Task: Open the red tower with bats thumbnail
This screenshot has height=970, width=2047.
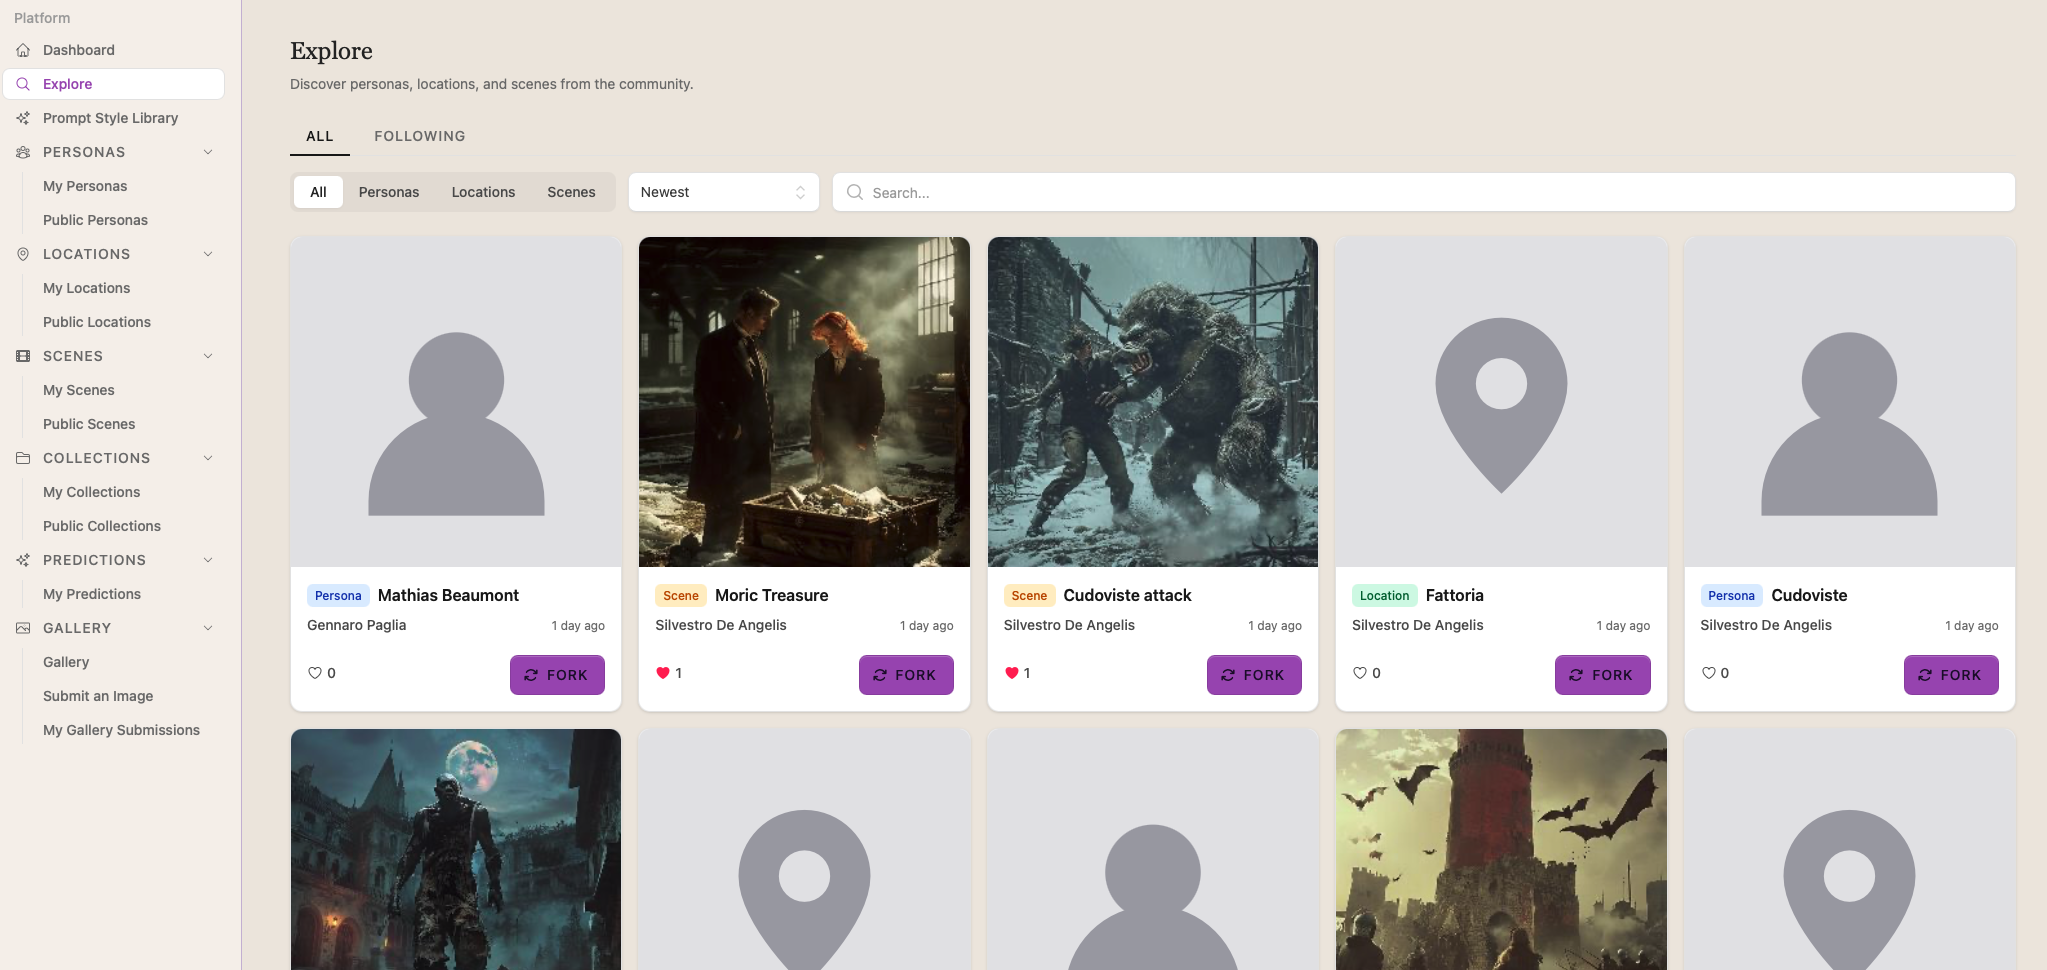Action: tap(1501, 849)
